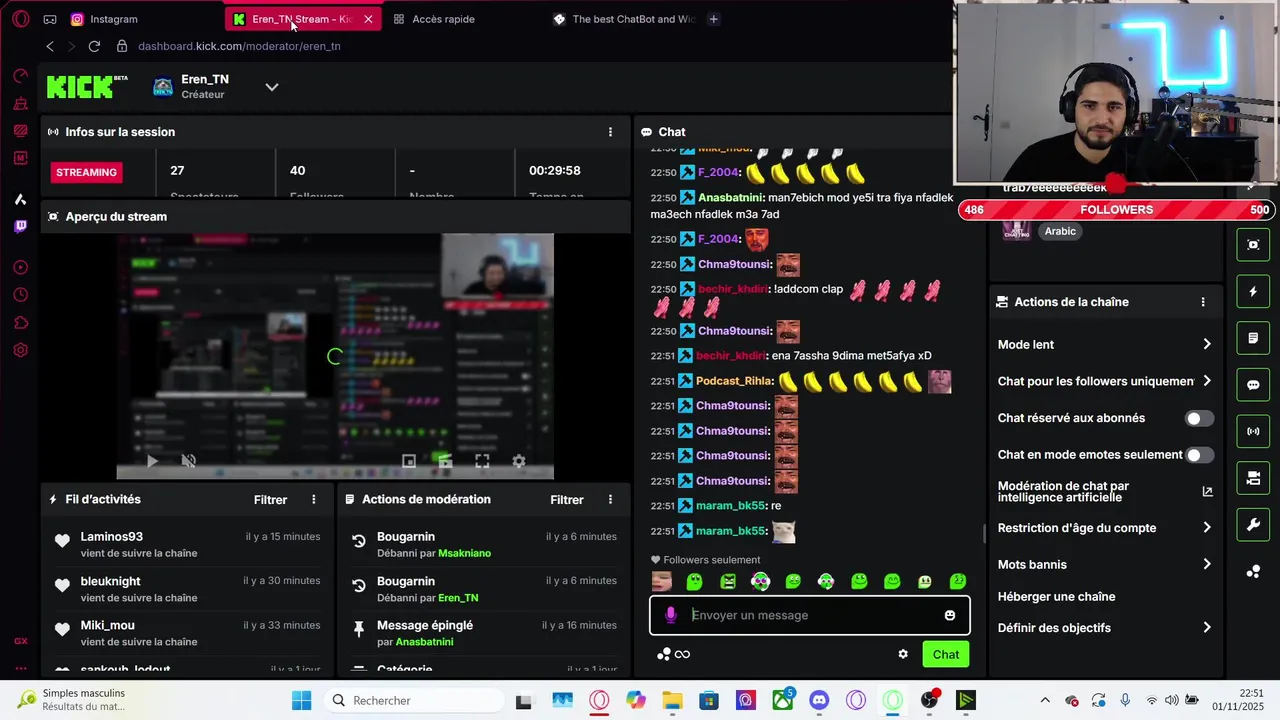Open the activity feed lightning icon on right rail
Viewport: 1280px width, 720px height.
click(1253, 292)
